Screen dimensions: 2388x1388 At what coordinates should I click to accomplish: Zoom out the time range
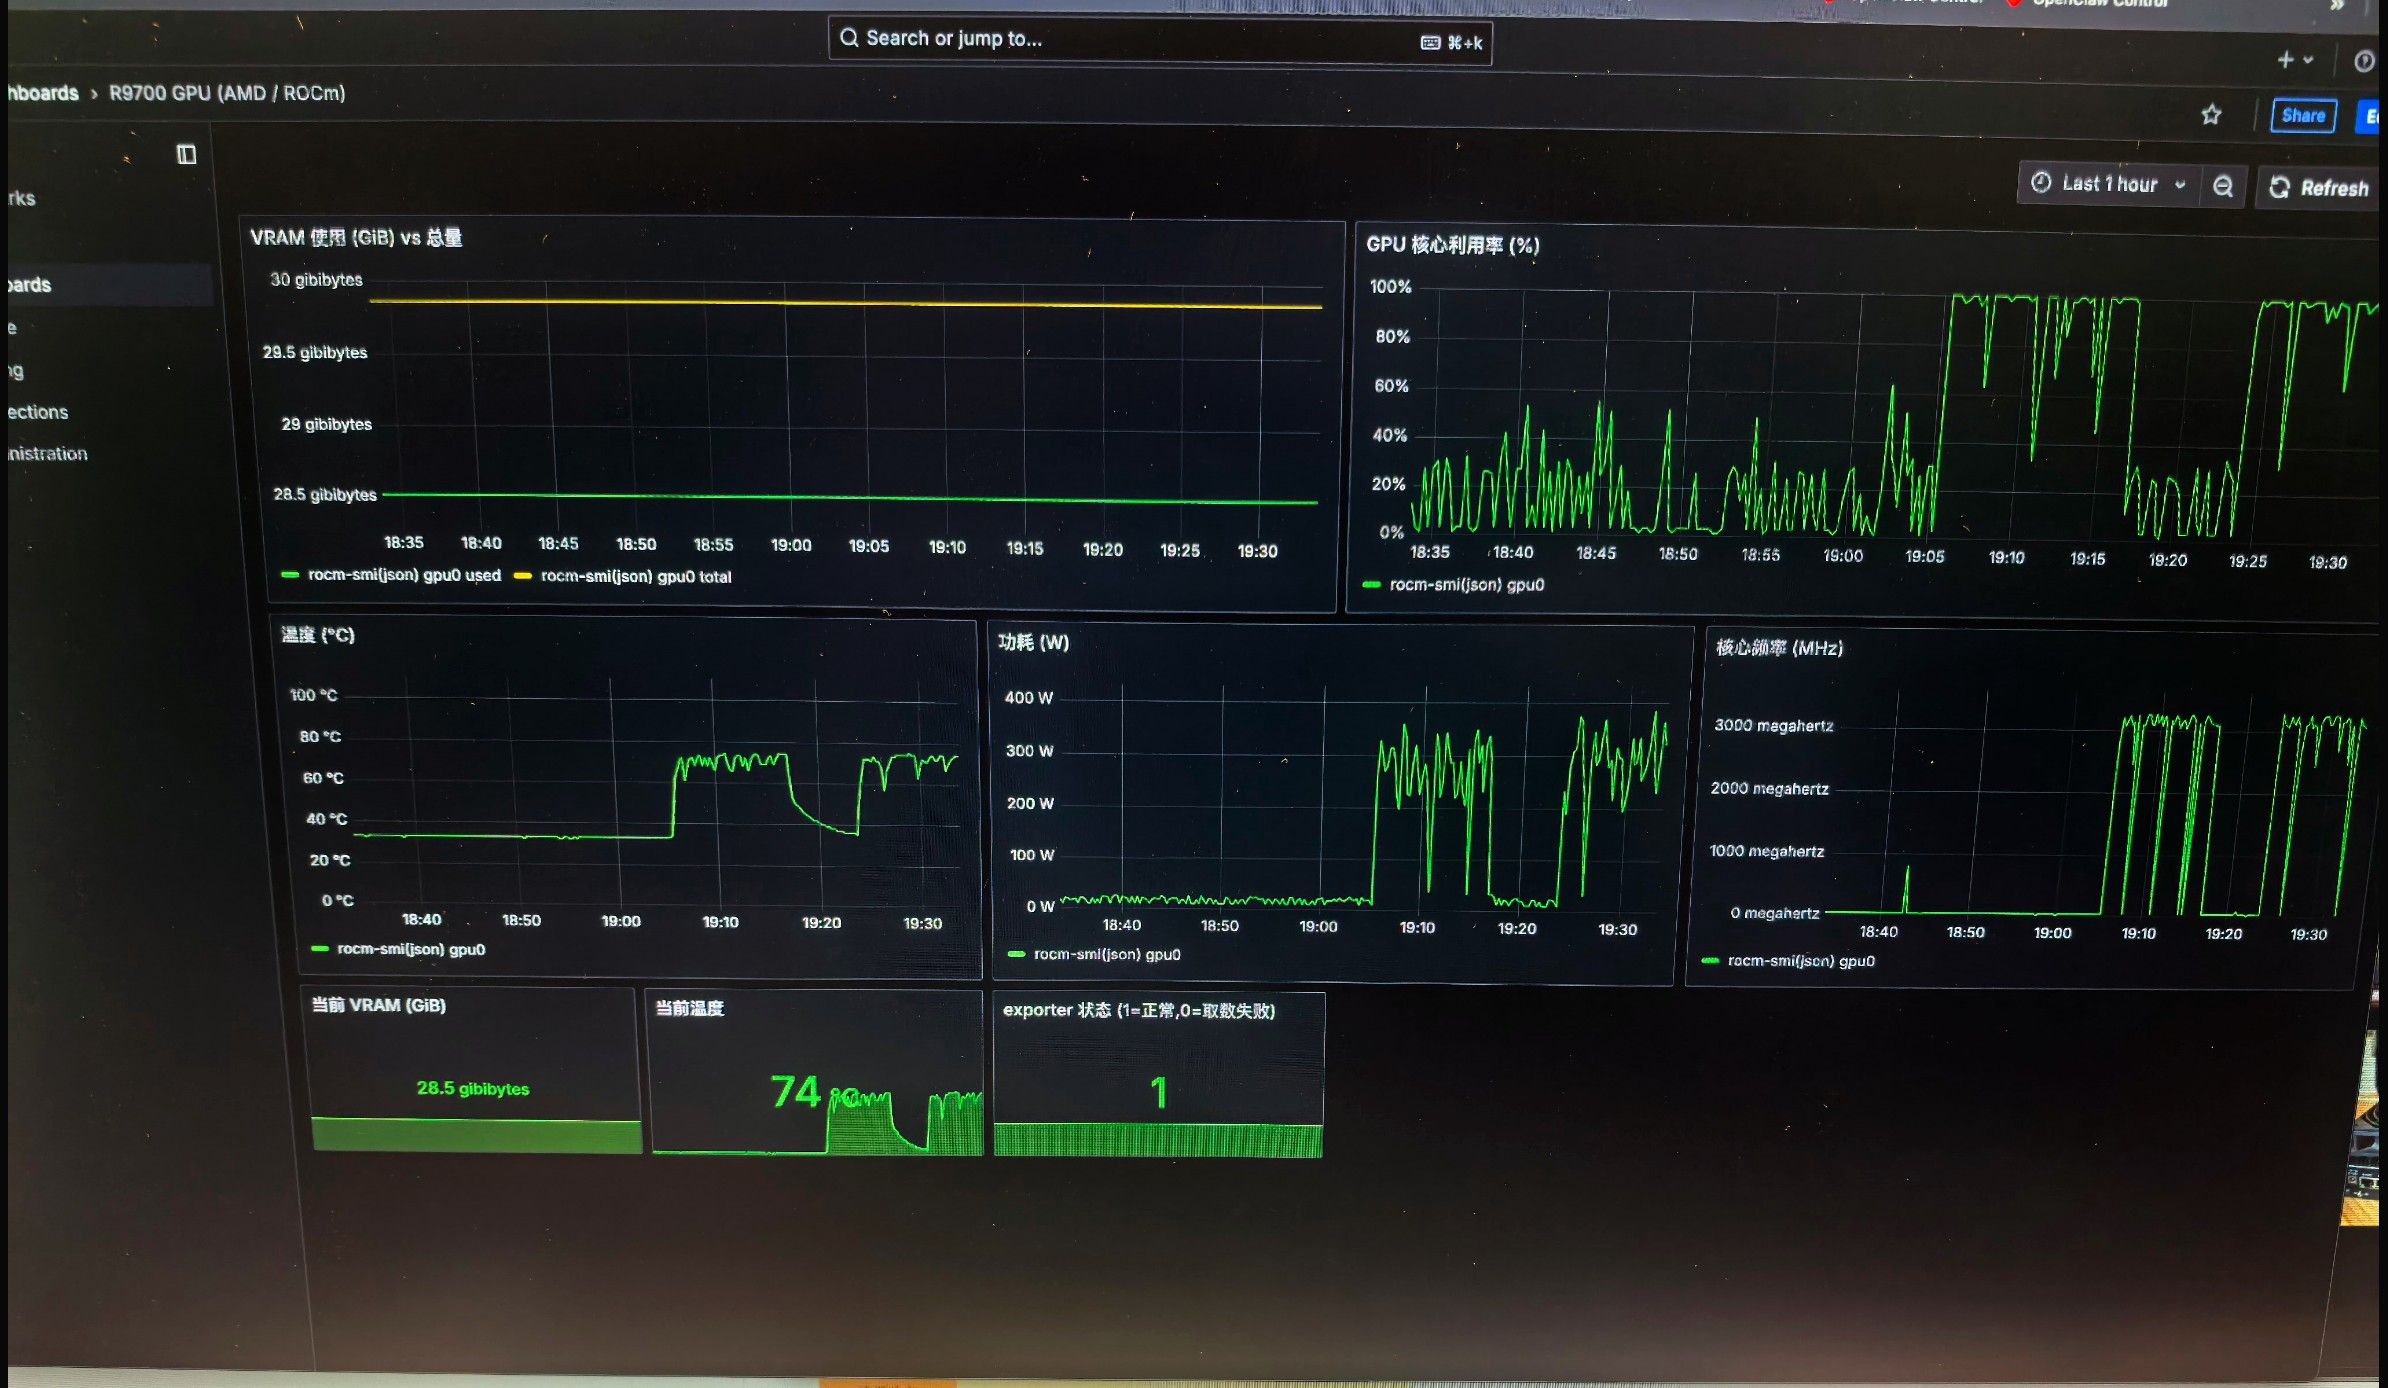2223,187
